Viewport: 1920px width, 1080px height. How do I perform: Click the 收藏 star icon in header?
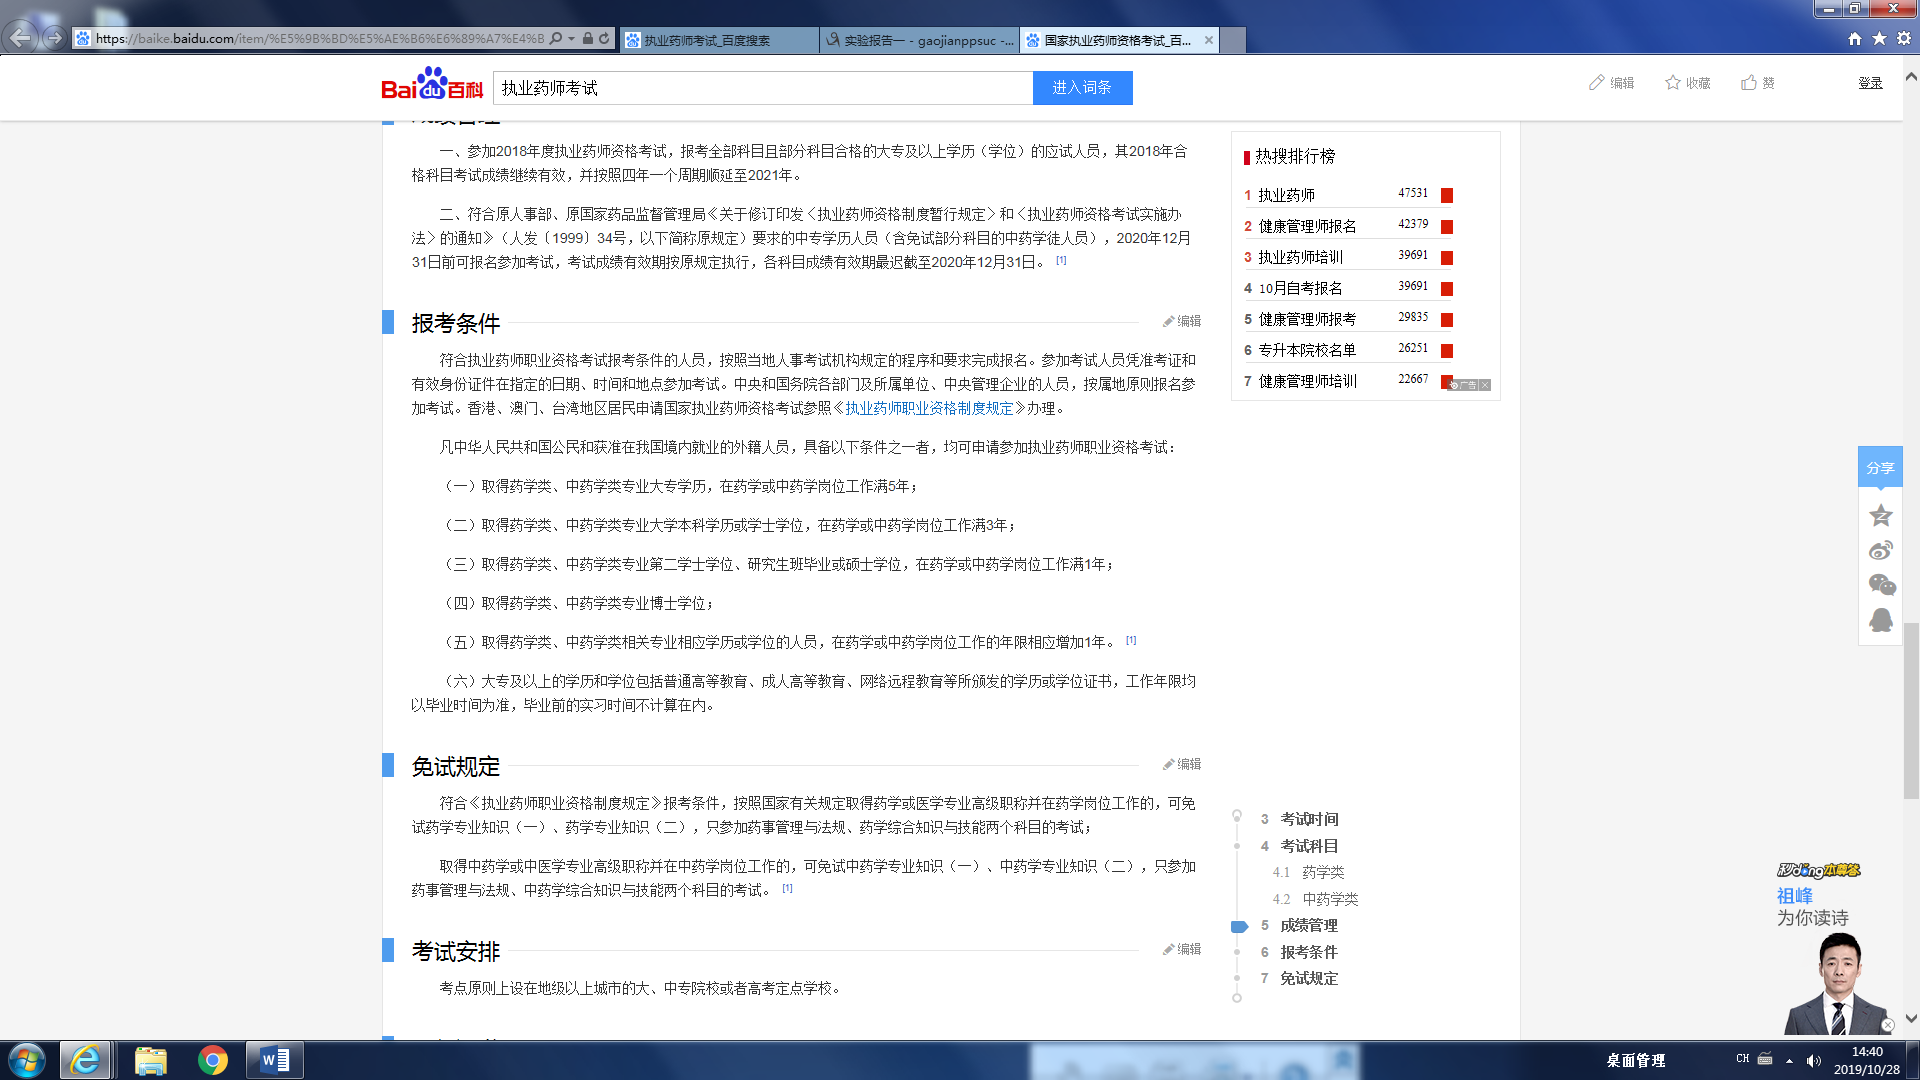[x=1673, y=83]
